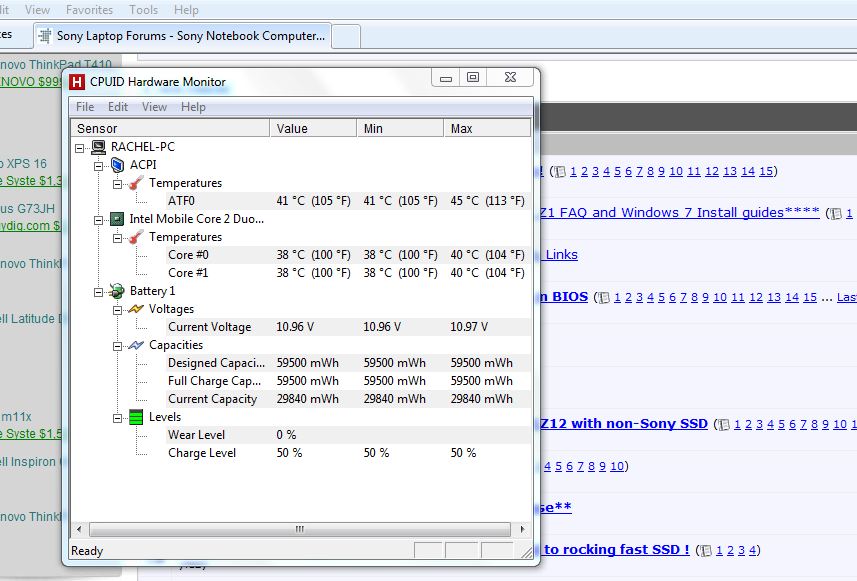This screenshot has height=581, width=857.
Task: Click the Capacities graph icon
Action: coord(136,345)
